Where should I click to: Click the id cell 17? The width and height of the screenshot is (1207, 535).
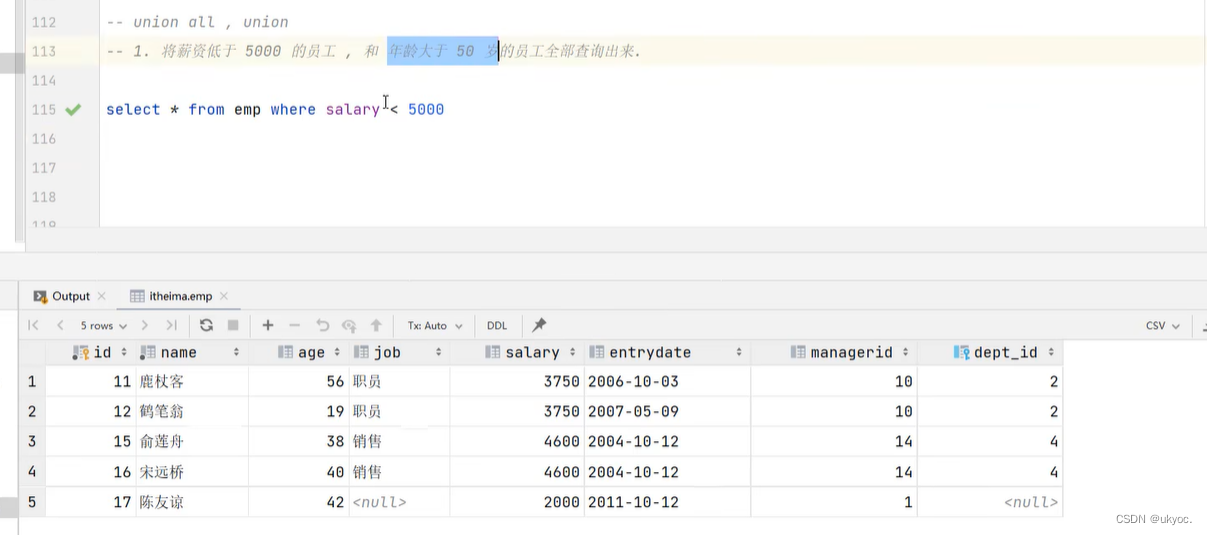[90, 502]
